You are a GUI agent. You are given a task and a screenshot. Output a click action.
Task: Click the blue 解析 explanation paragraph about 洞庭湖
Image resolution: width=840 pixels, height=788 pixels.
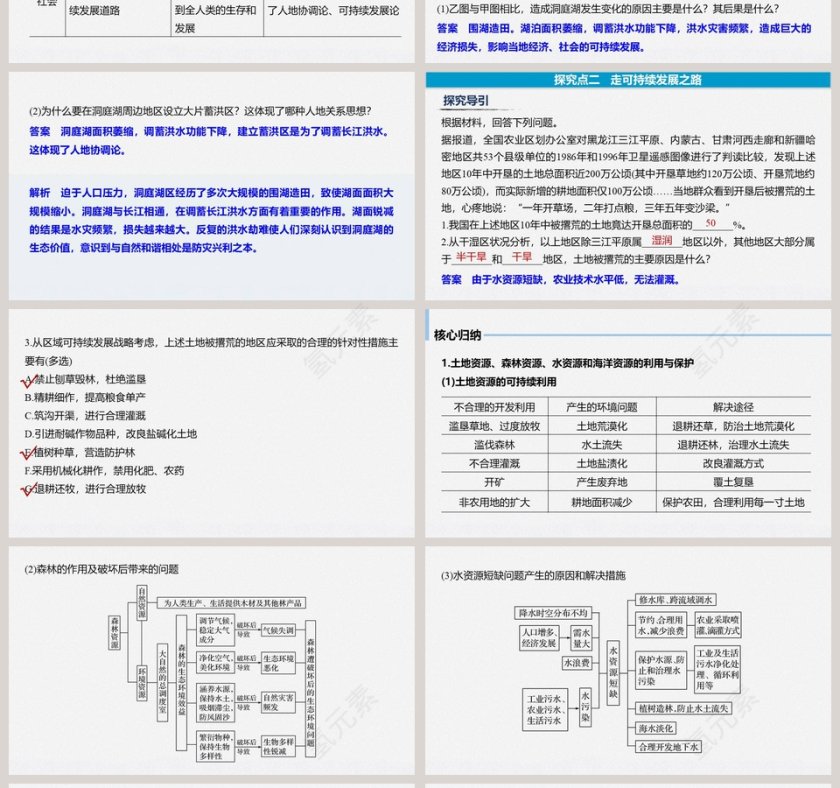211,220
